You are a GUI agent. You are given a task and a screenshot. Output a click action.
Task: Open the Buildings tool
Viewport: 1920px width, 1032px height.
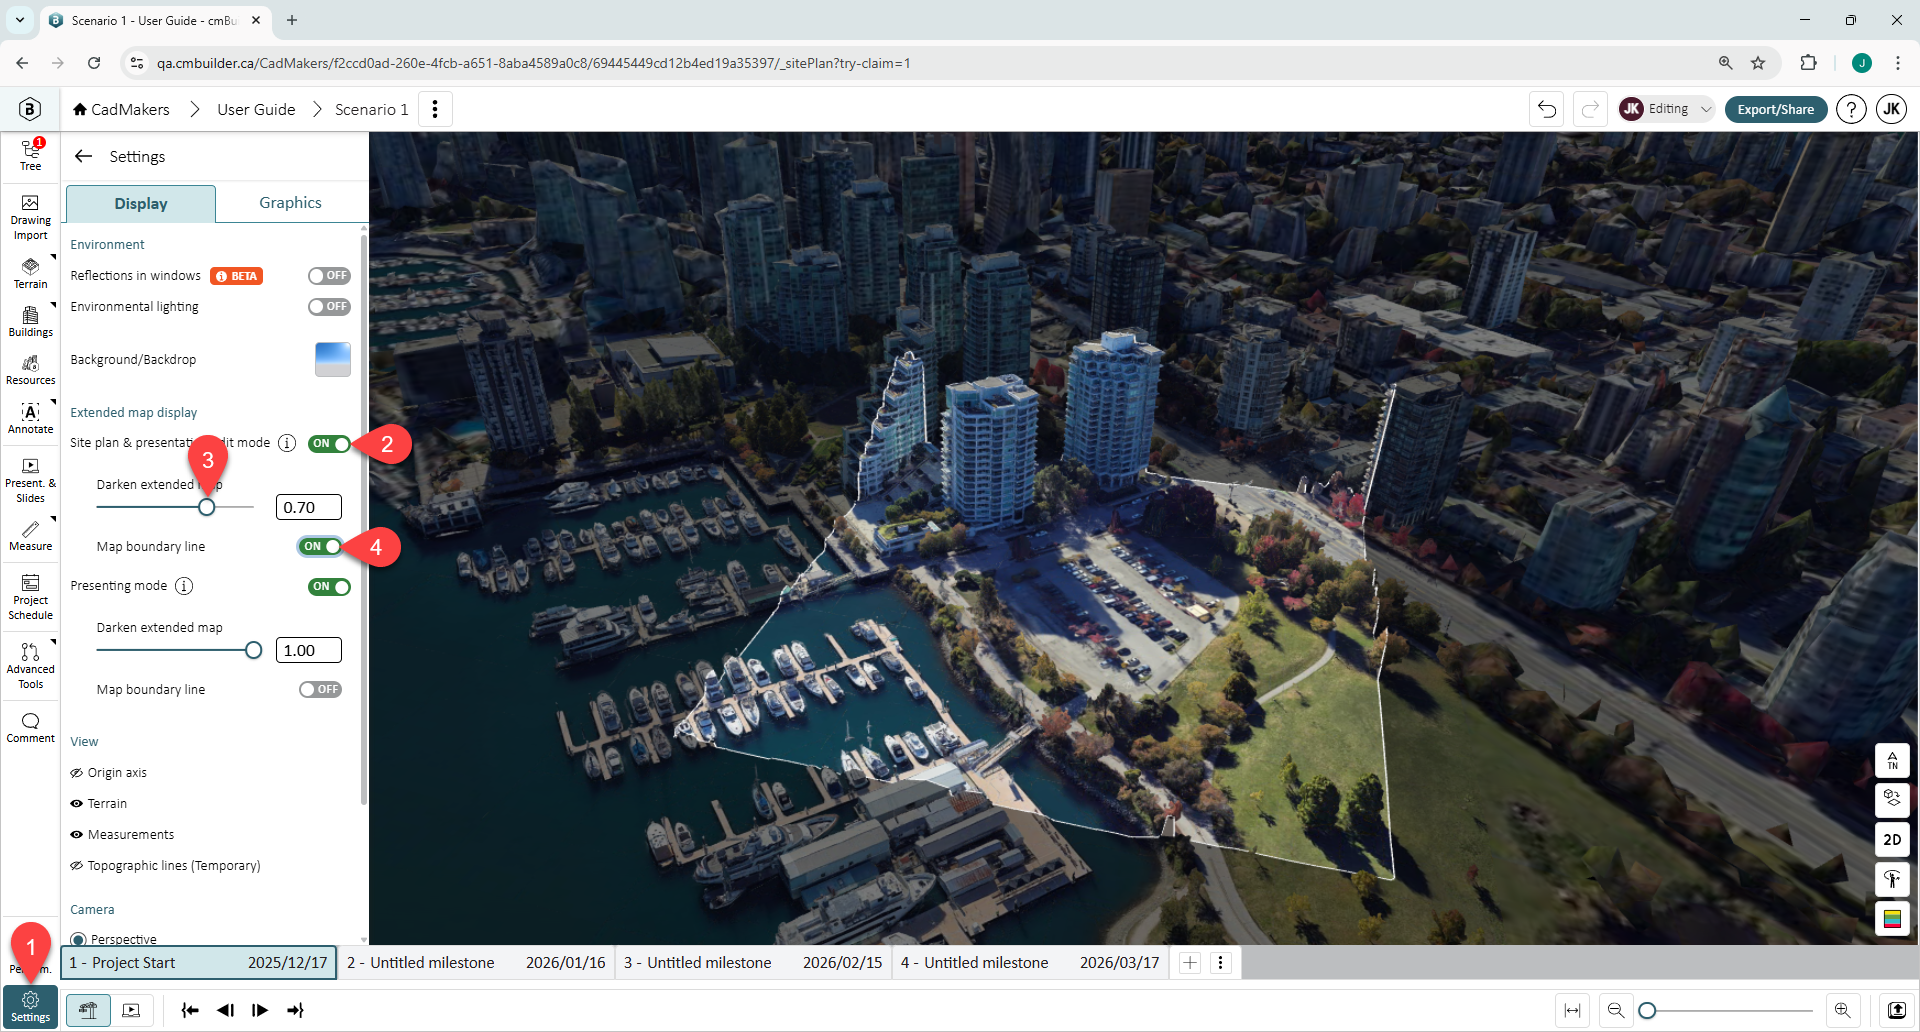30,321
